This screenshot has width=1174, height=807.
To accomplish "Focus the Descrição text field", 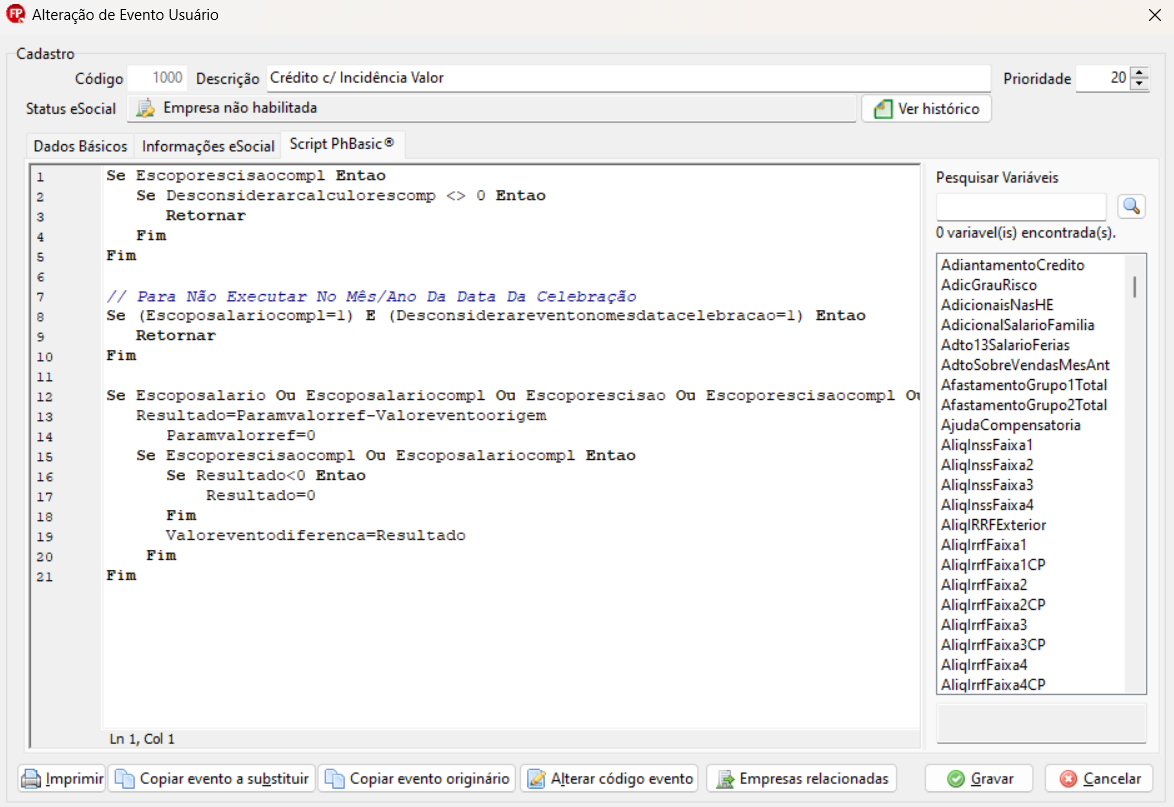I will tap(628, 78).
